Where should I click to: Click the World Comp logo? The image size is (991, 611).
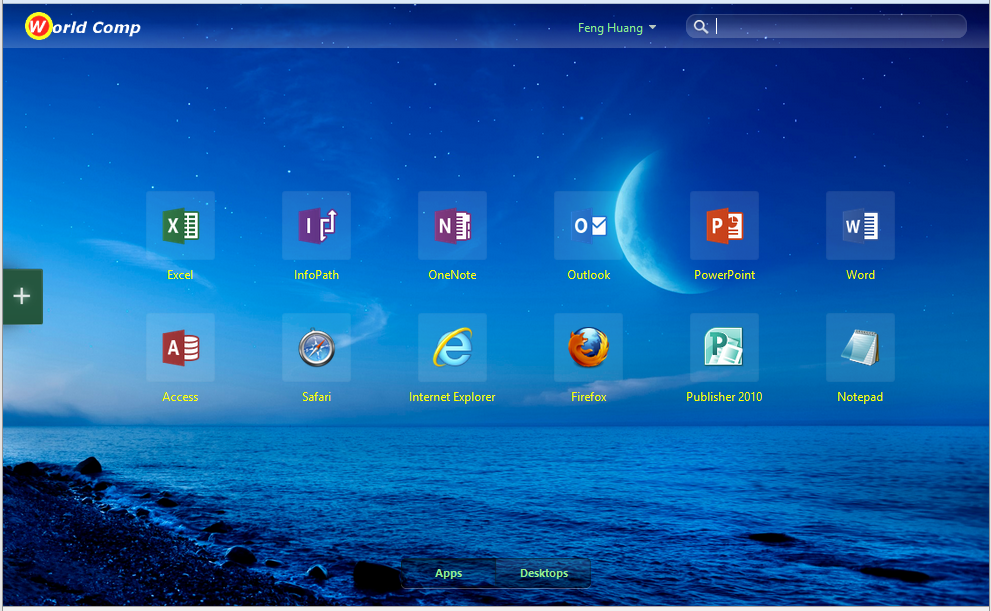tap(83, 27)
